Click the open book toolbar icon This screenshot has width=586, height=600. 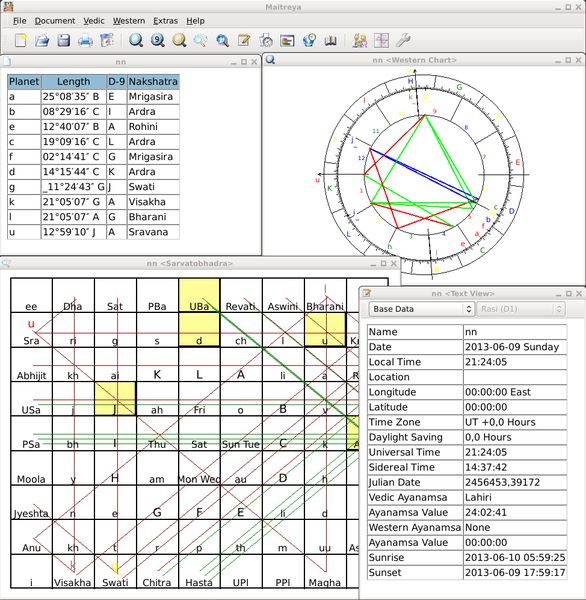coord(330,40)
